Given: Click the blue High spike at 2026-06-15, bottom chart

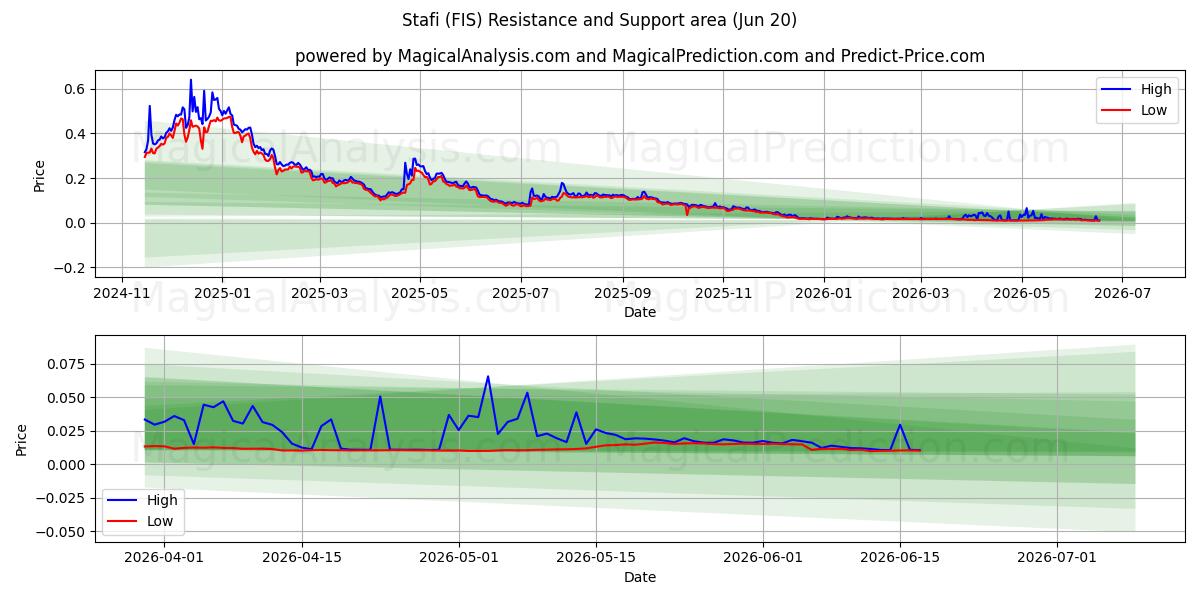Looking at the screenshot, I should tap(900, 425).
